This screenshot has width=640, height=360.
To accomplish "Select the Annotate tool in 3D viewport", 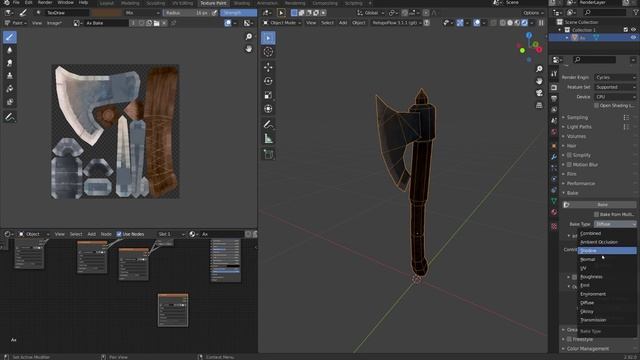I will click(268, 124).
